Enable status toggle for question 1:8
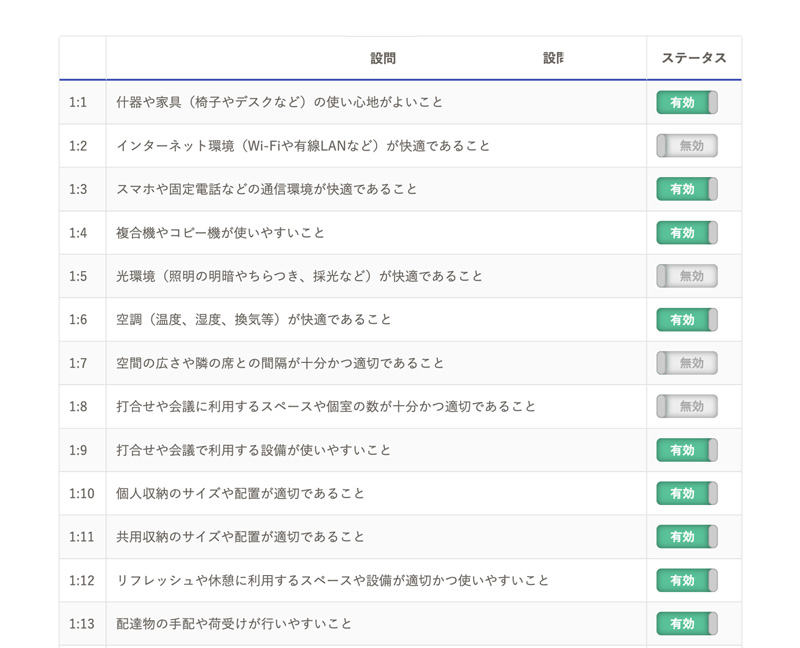 pyautogui.click(x=687, y=407)
